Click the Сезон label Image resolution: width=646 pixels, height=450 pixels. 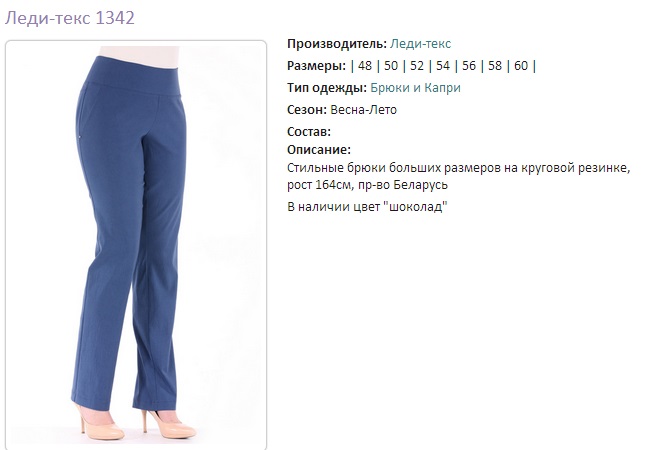click(307, 110)
